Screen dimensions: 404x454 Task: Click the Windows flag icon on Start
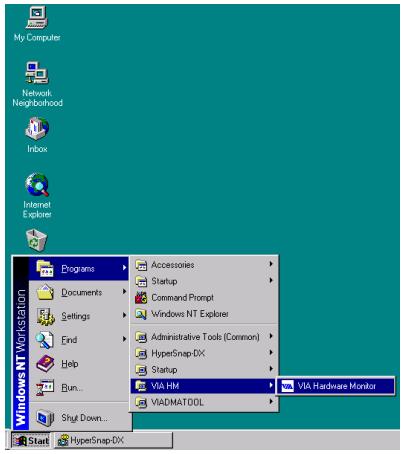tap(20, 441)
